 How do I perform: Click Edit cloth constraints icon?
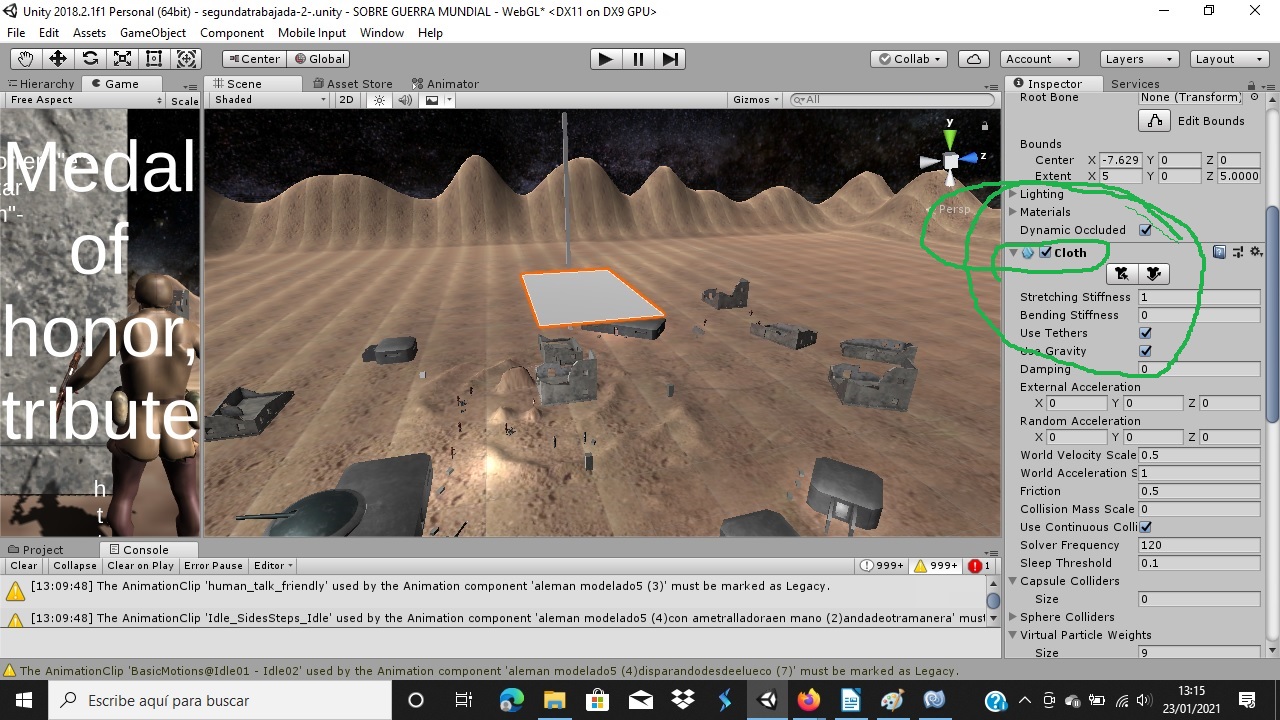click(x=1122, y=274)
